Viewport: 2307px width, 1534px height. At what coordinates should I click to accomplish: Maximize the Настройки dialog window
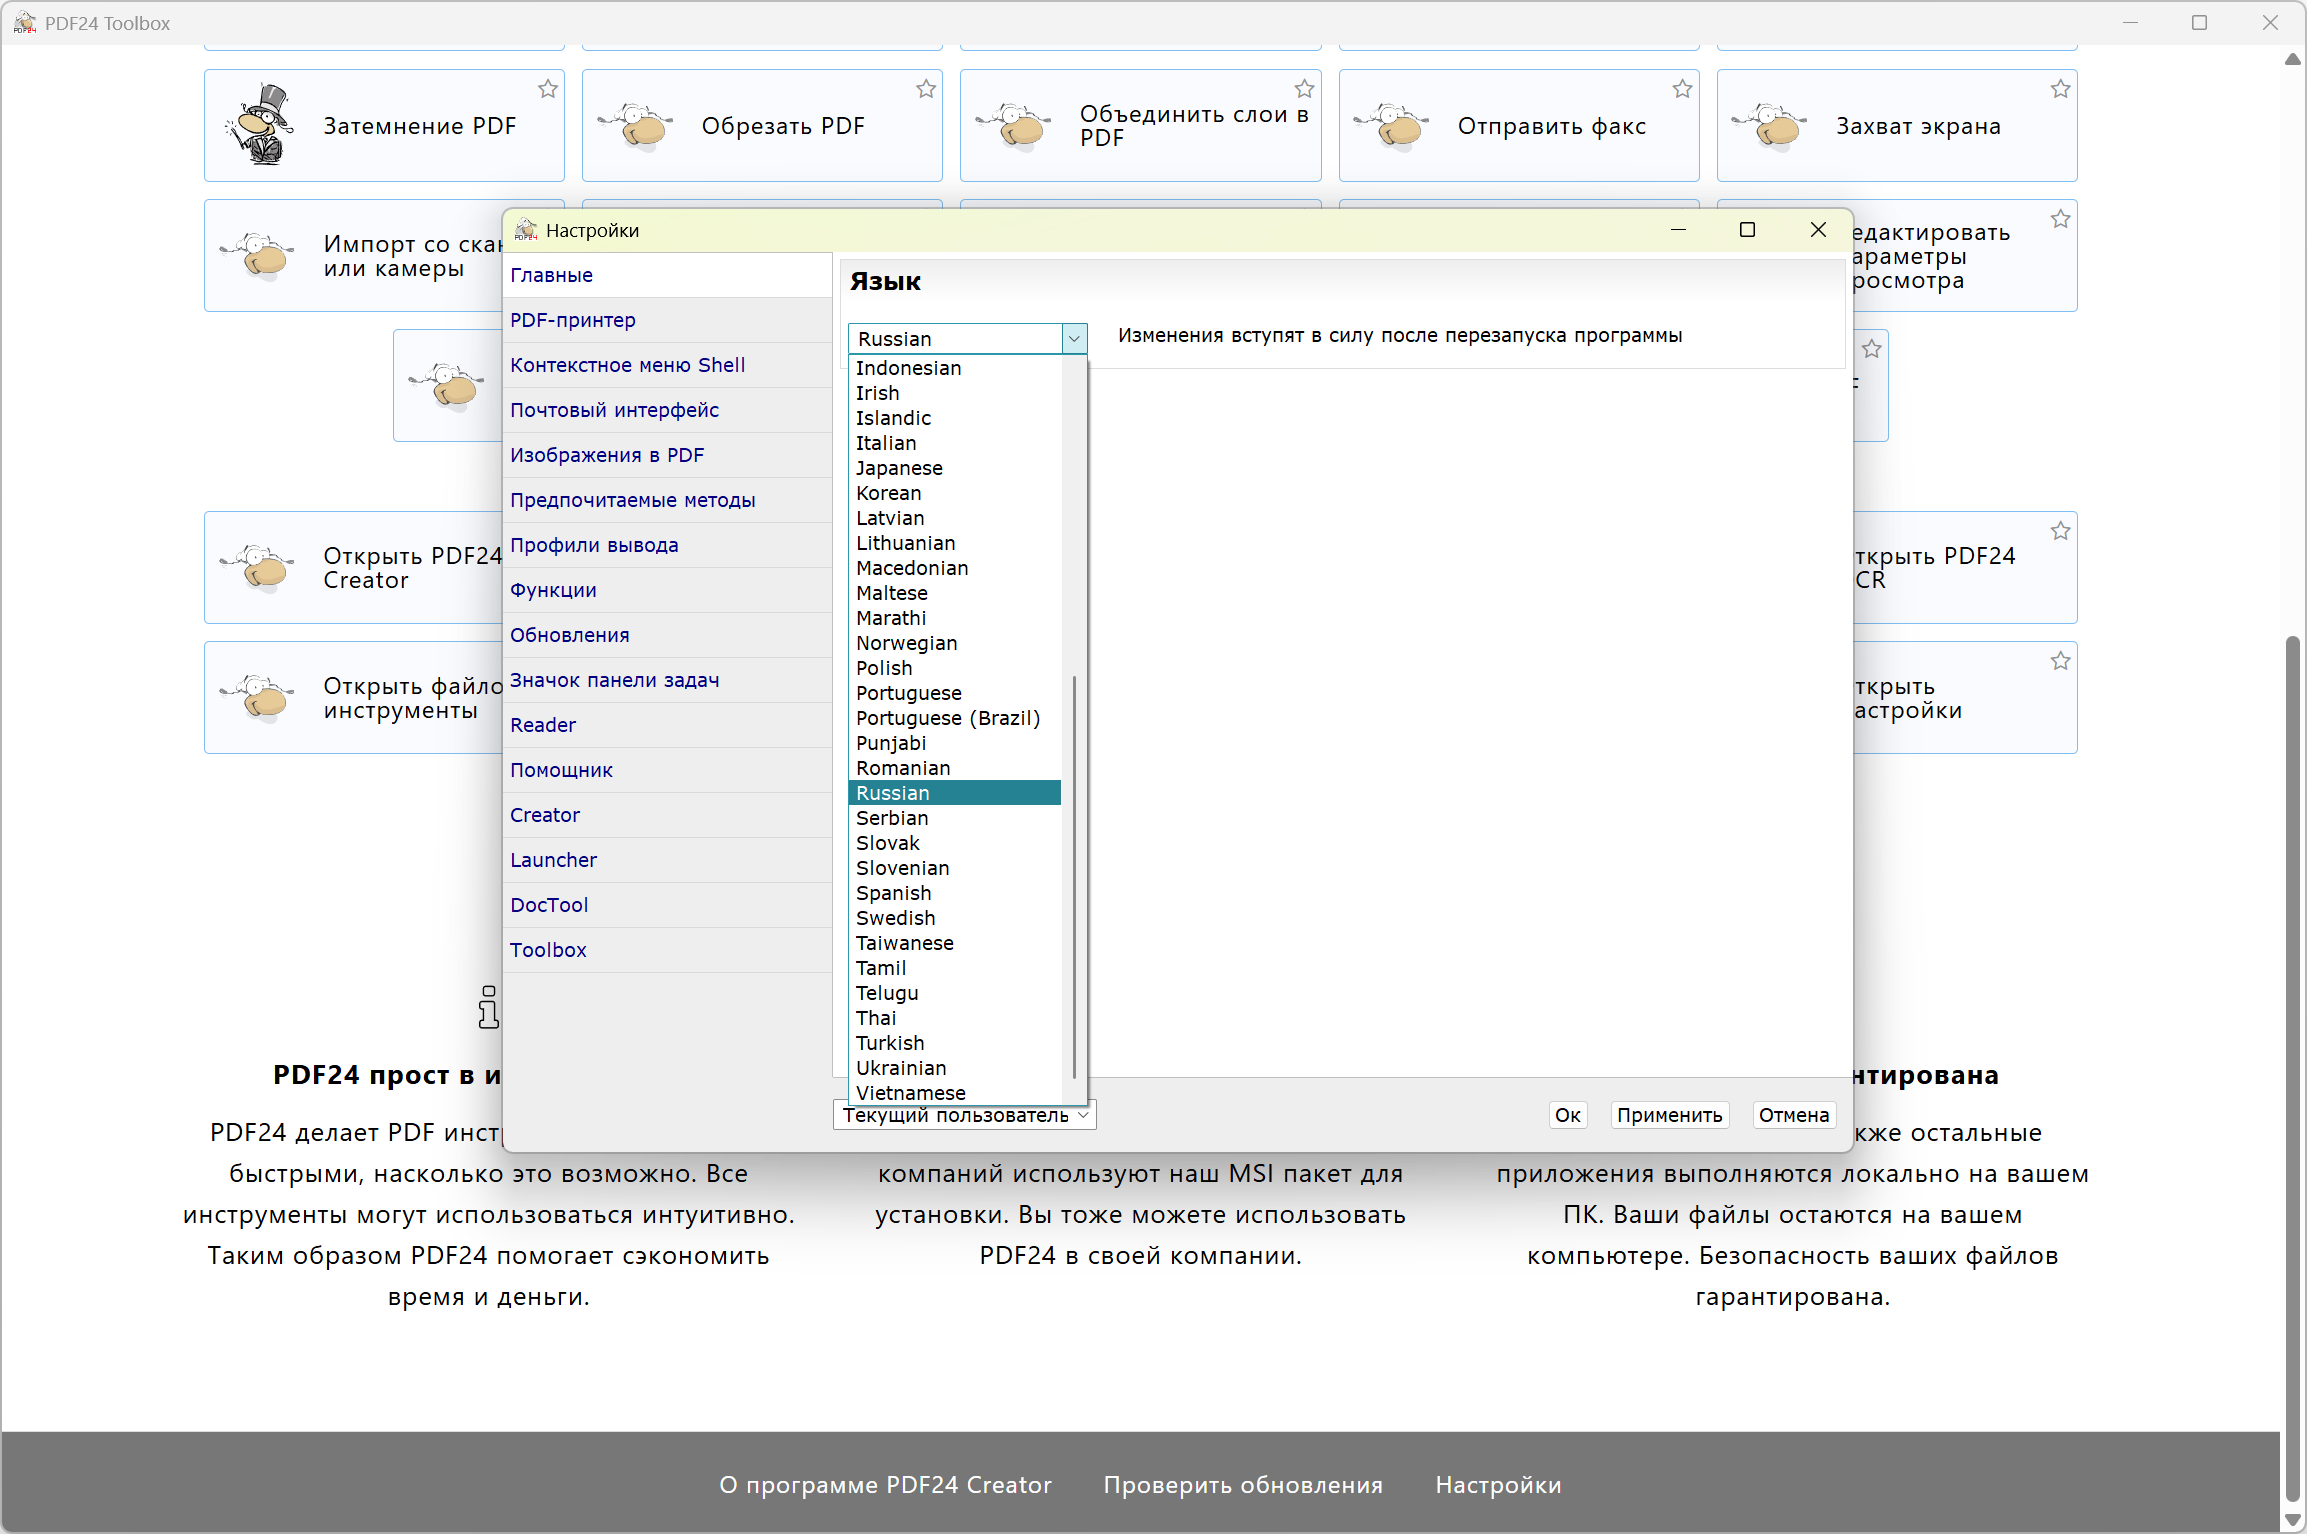1748,230
